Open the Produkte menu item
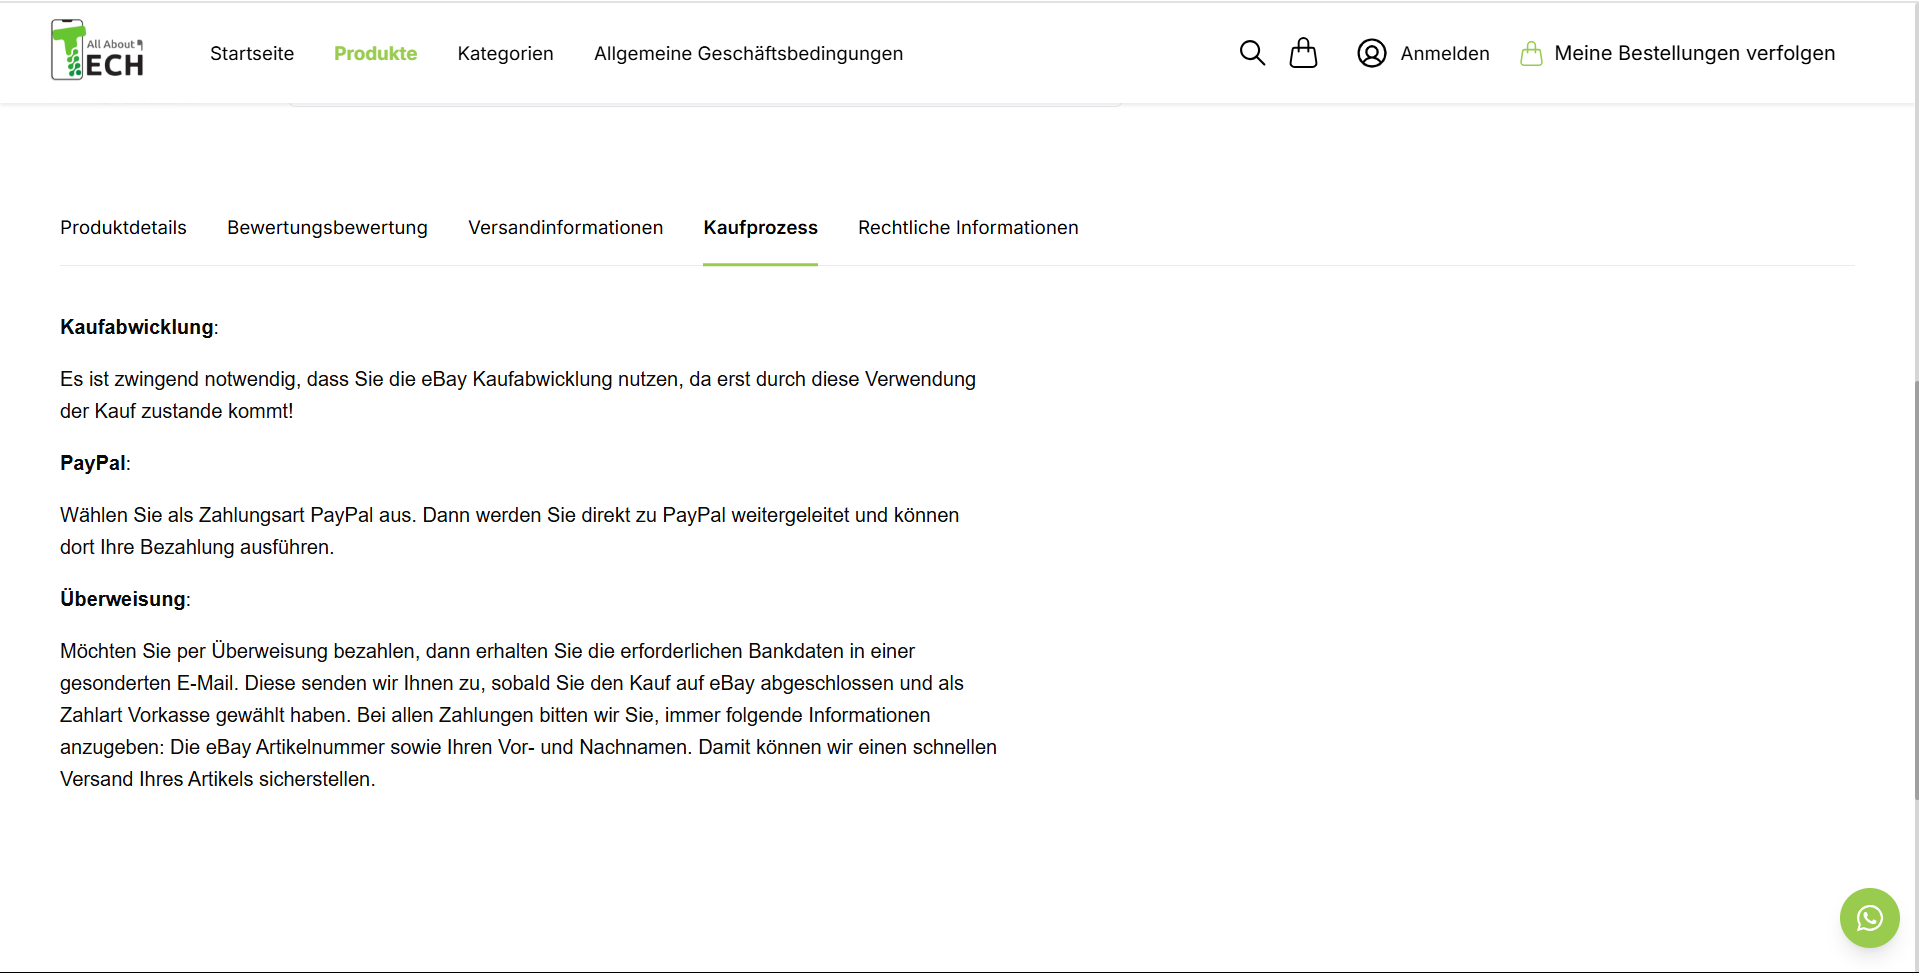1919x973 pixels. click(375, 53)
